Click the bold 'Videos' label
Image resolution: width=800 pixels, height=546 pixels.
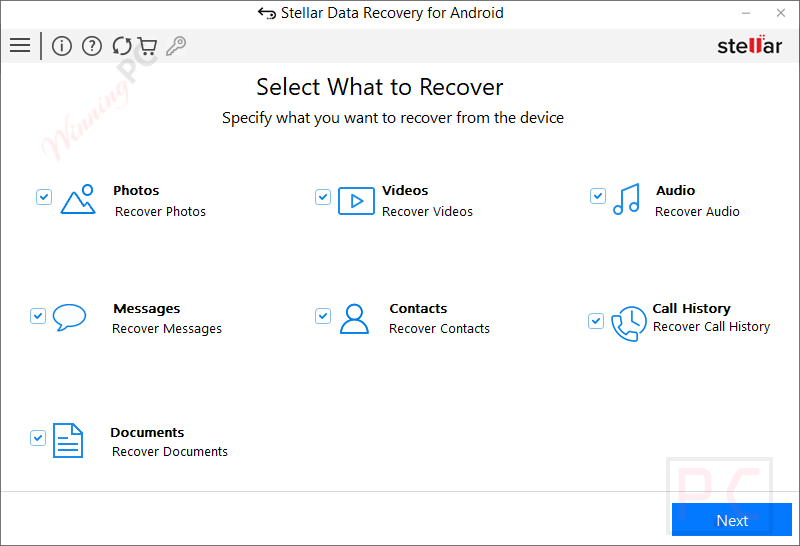(405, 191)
